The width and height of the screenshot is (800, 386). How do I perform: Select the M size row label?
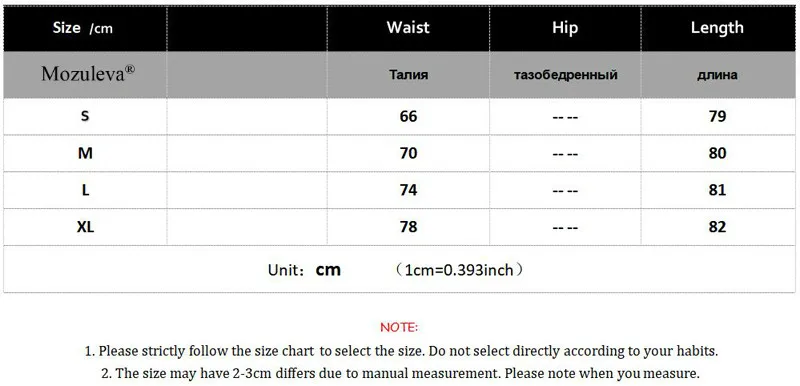[x=85, y=153]
